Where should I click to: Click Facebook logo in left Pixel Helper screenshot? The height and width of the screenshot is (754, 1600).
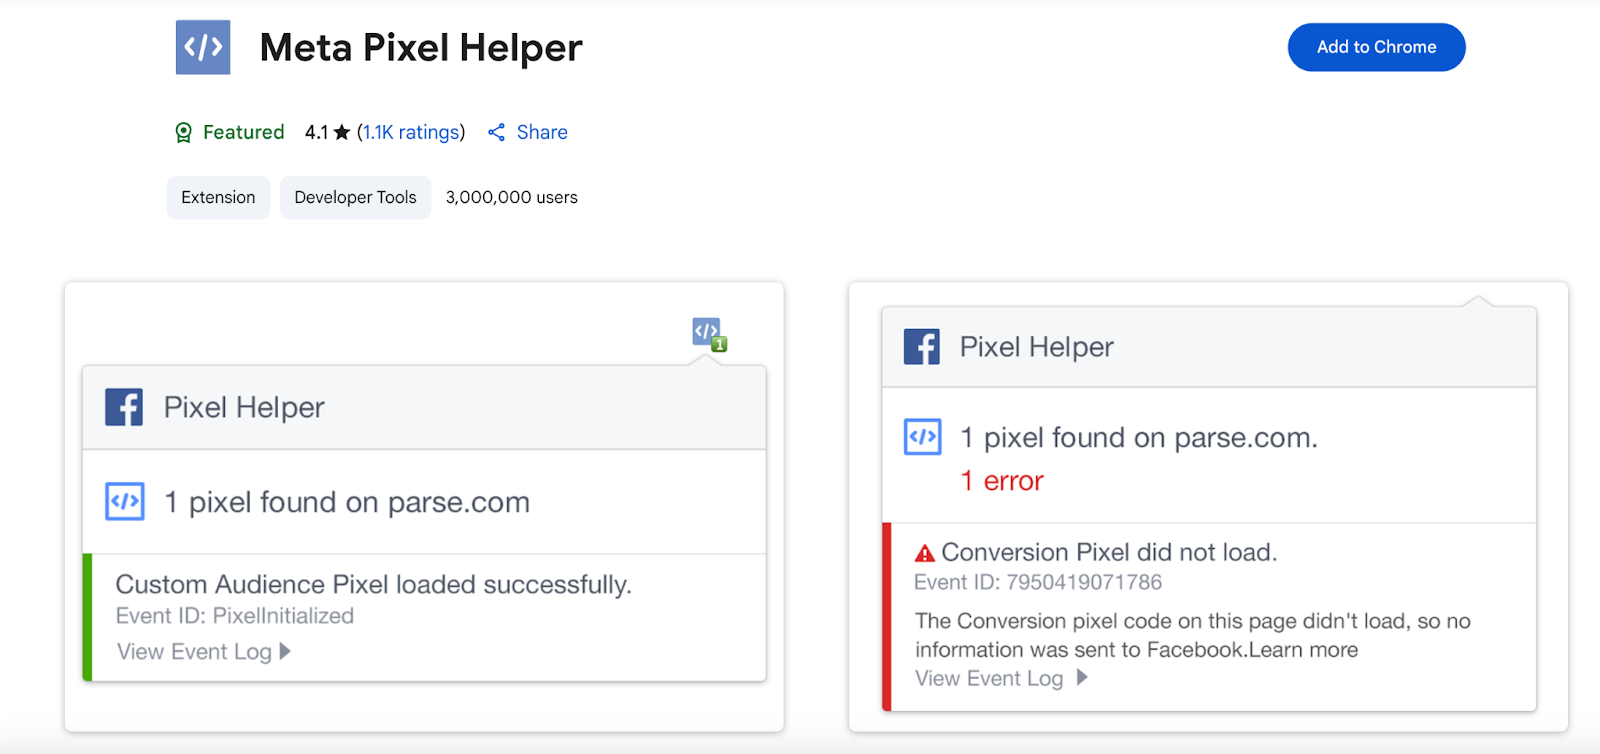click(124, 407)
